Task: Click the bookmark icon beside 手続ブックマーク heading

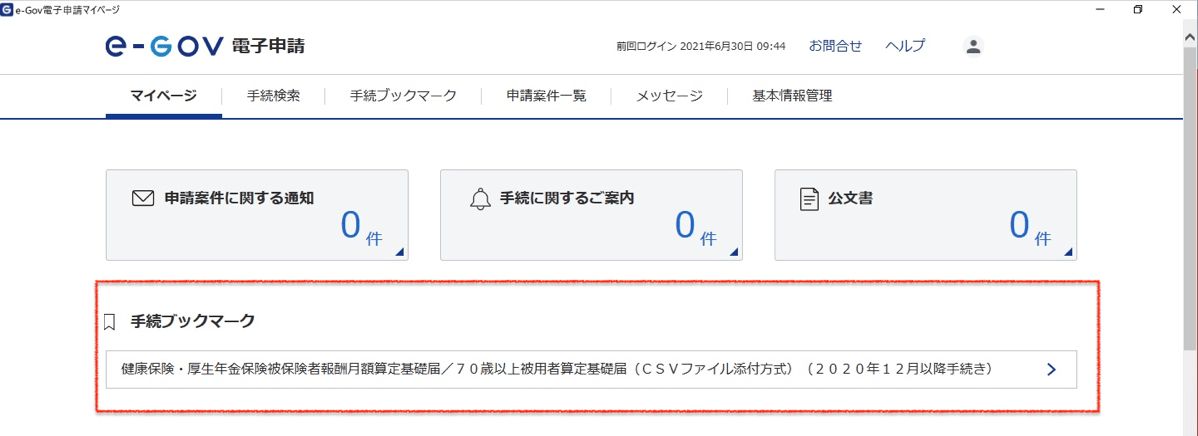Action: coord(109,321)
